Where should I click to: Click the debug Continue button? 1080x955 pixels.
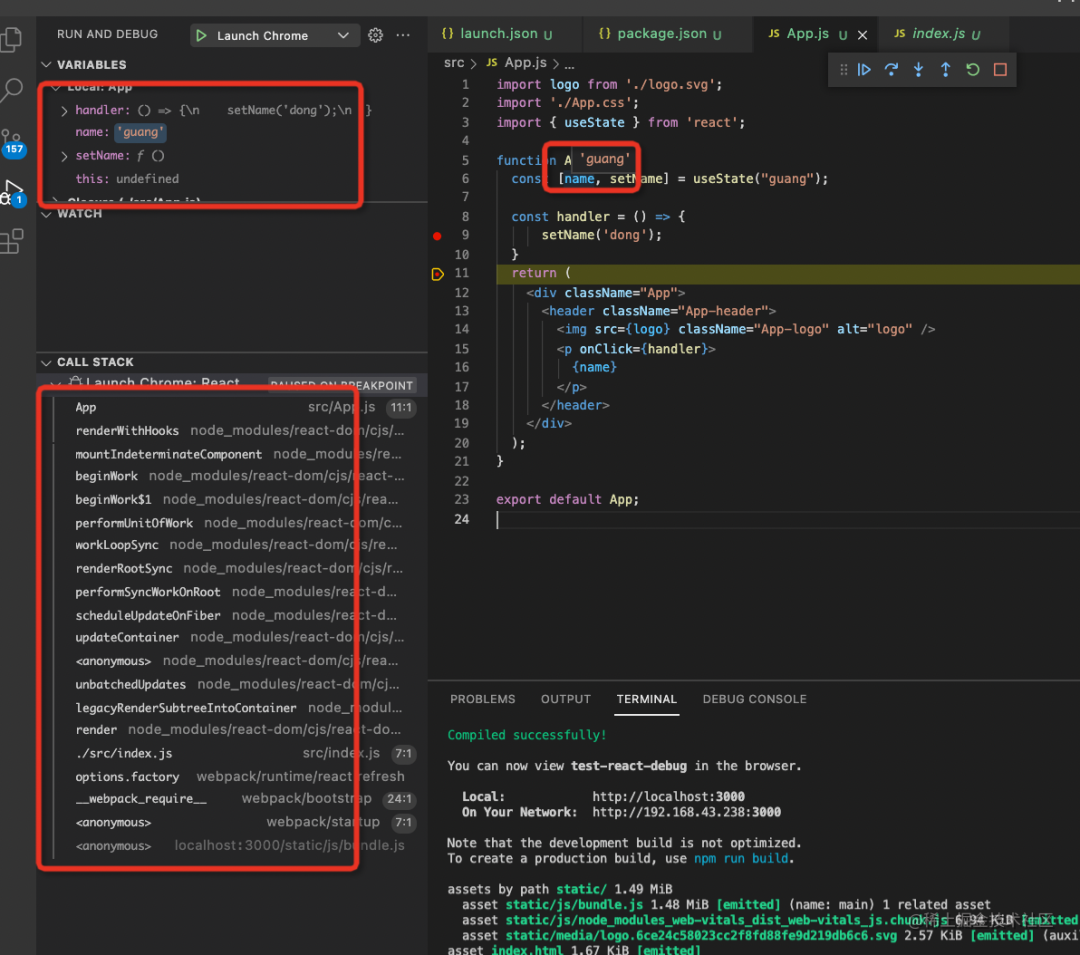tap(864, 70)
